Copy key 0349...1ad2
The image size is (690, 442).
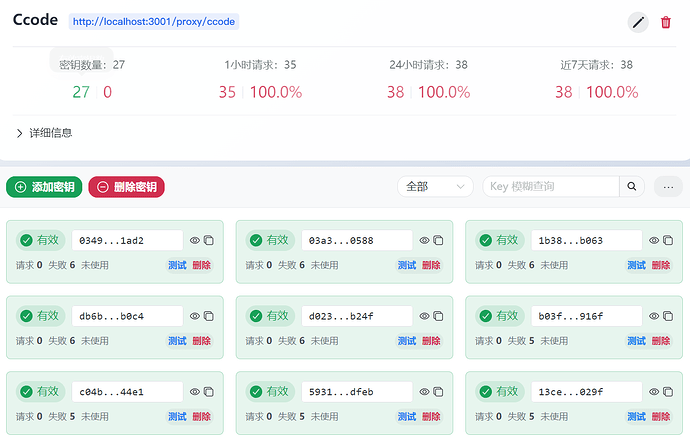(x=209, y=240)
